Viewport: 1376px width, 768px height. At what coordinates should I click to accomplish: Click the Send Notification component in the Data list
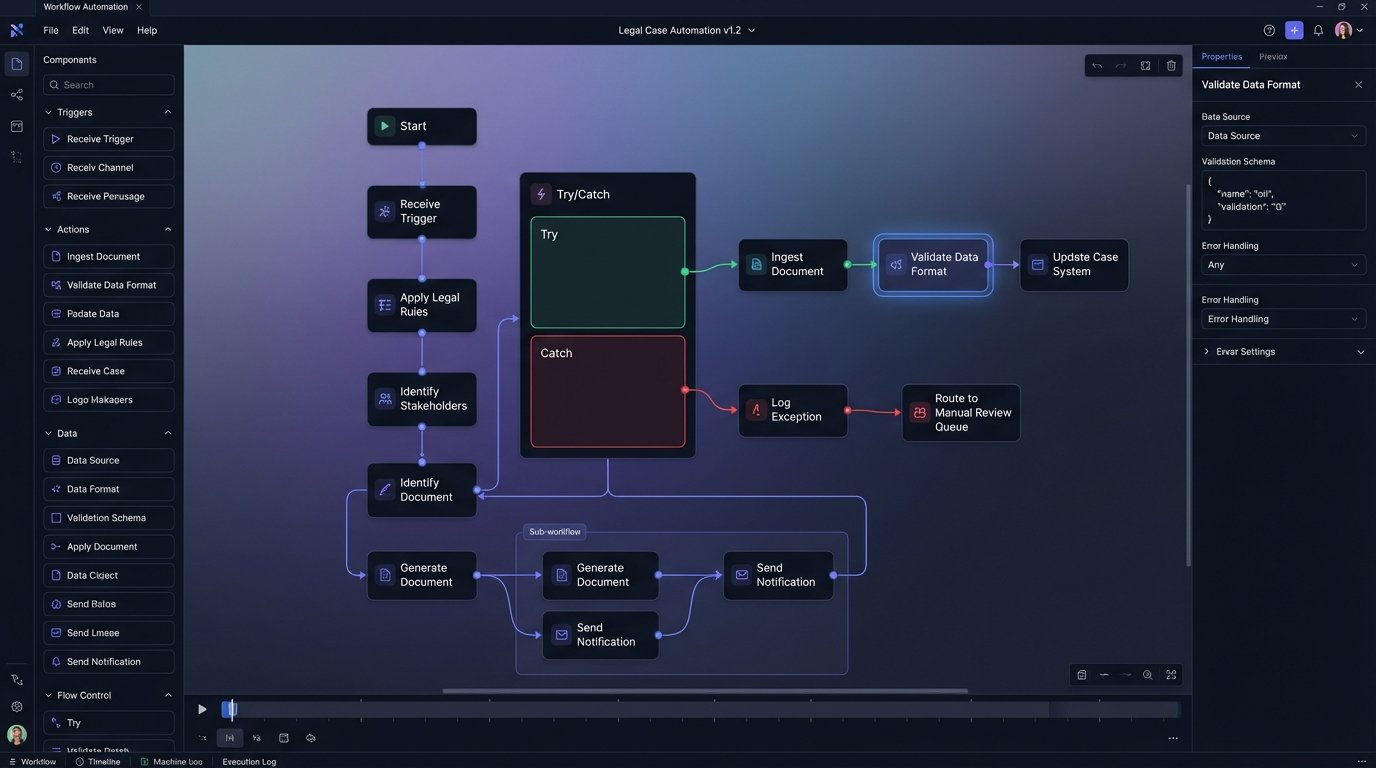[x=110, y=661]
